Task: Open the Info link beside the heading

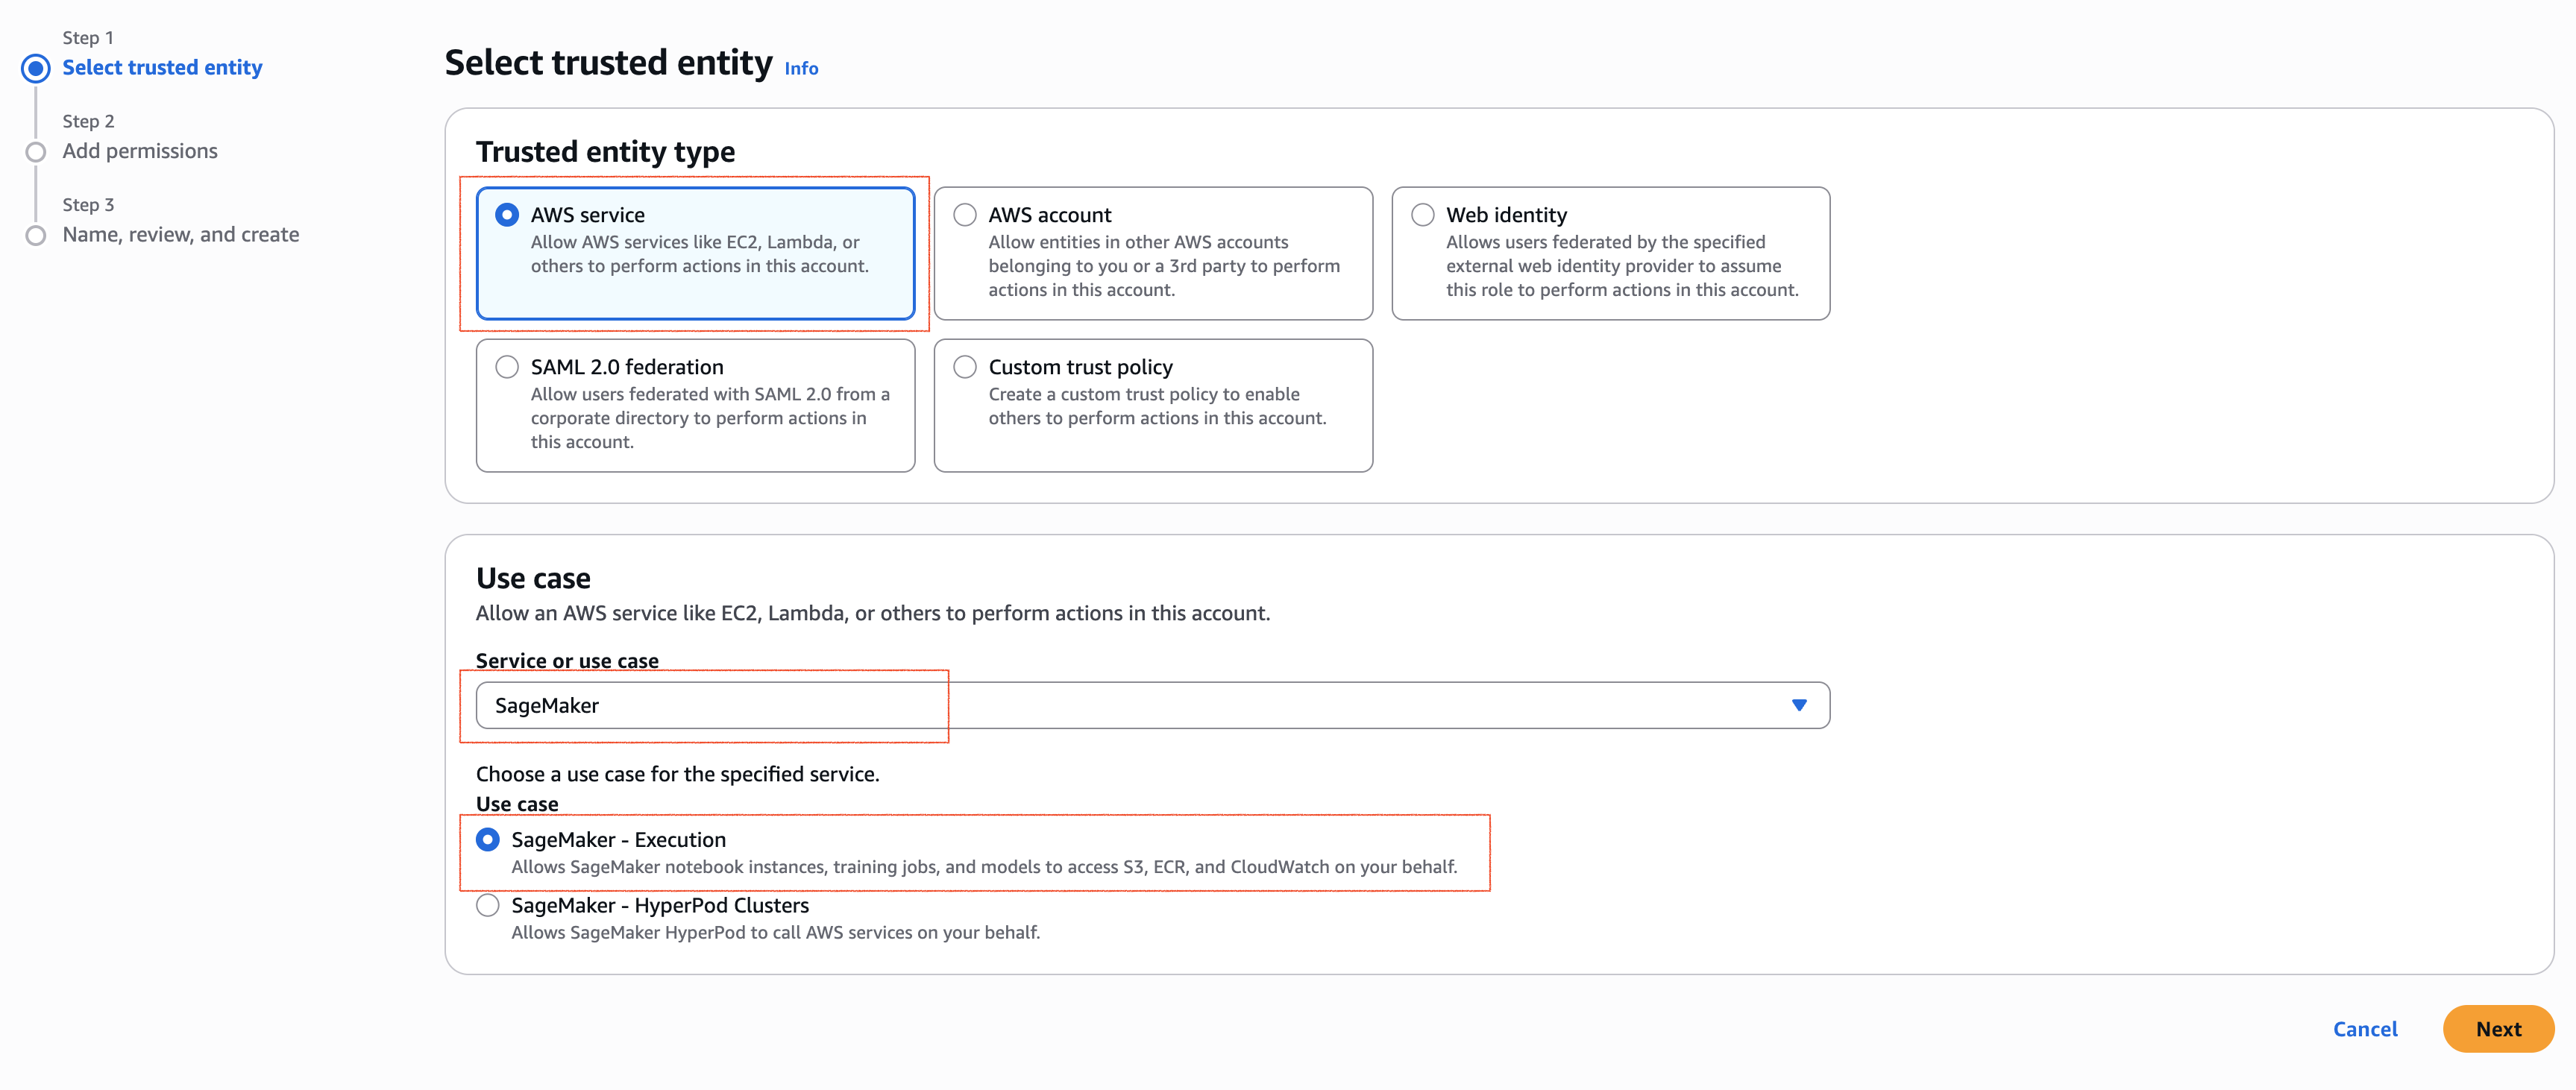Action: (801, 69)
